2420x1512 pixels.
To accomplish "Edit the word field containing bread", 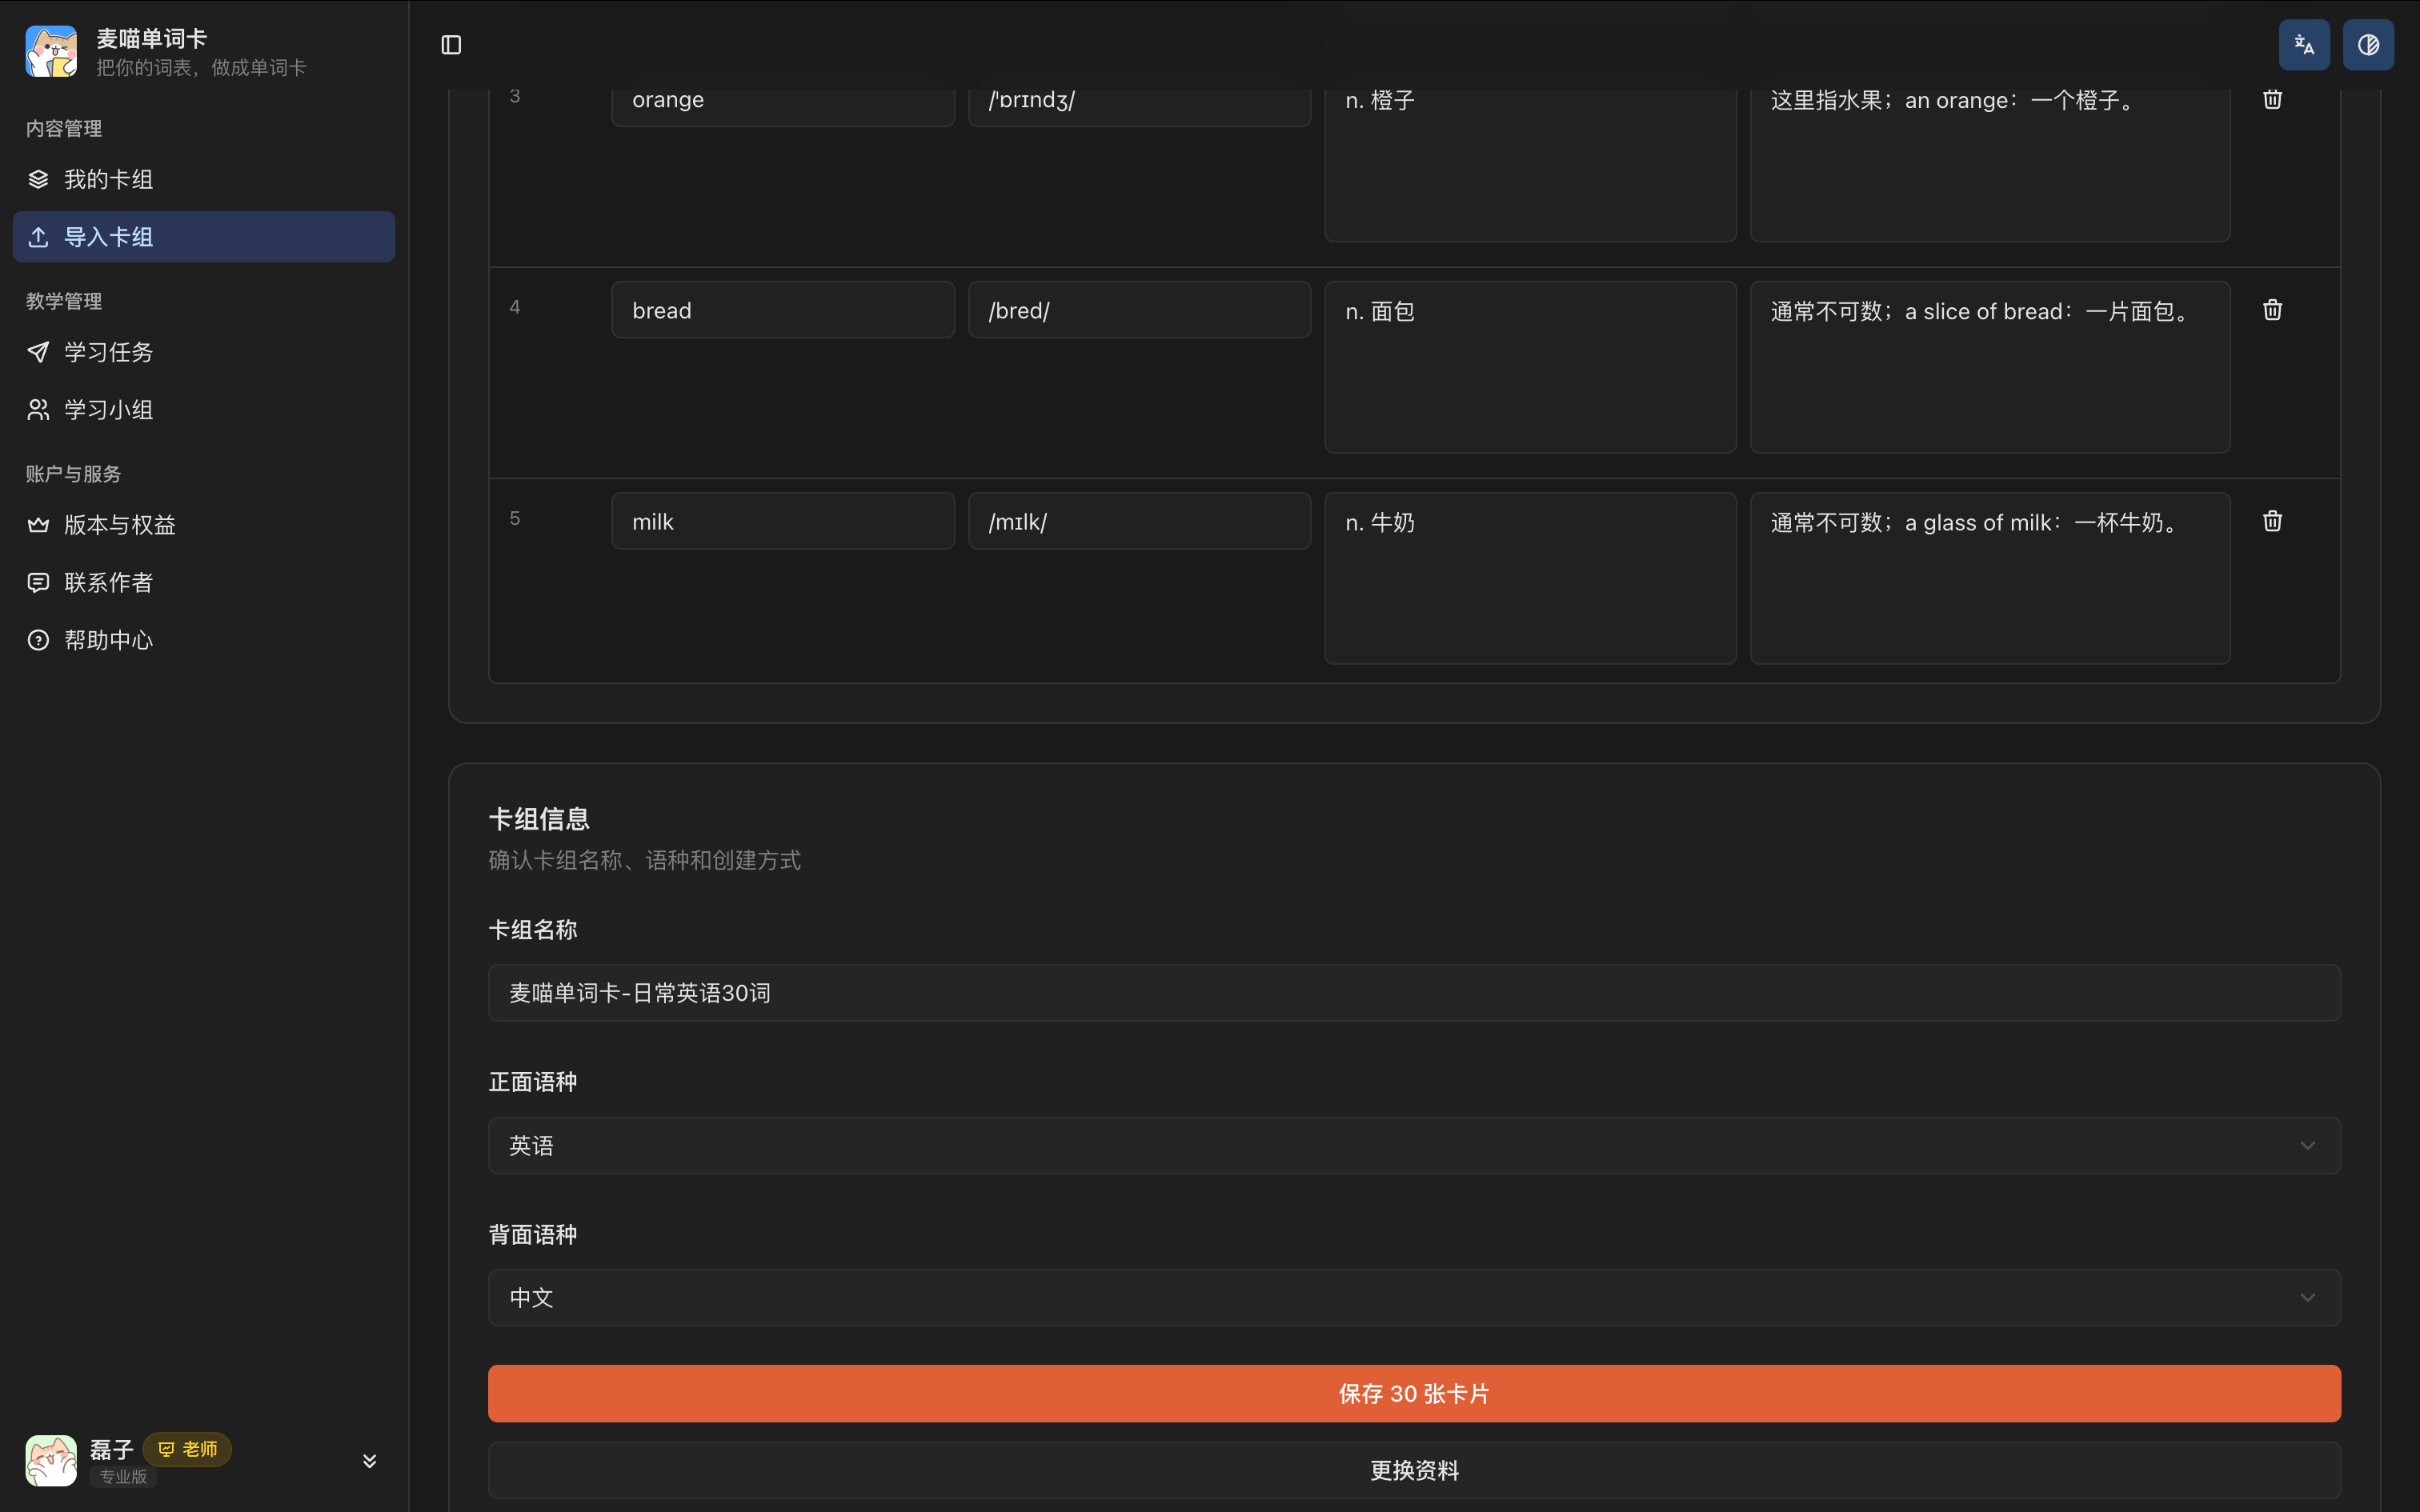I will point(783,310).
